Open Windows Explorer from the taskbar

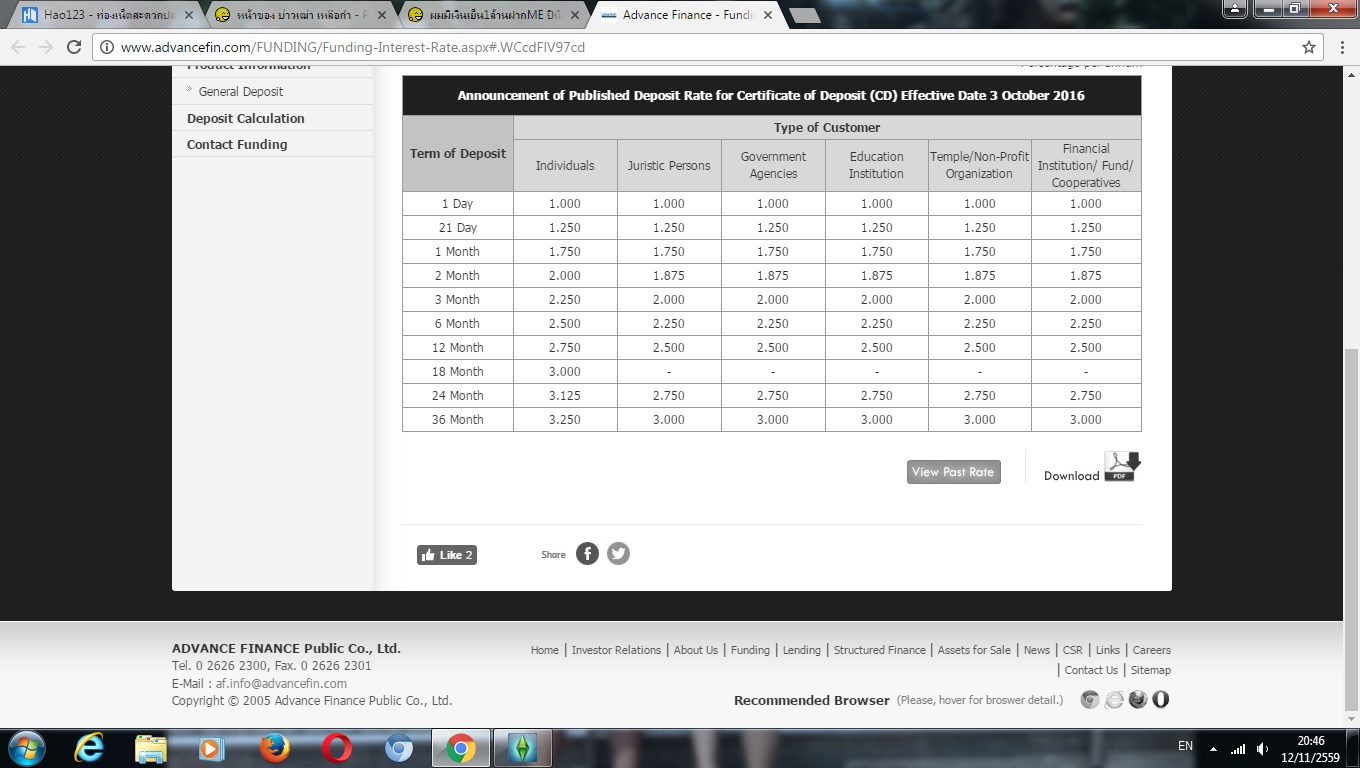click(x=151, y=748)
